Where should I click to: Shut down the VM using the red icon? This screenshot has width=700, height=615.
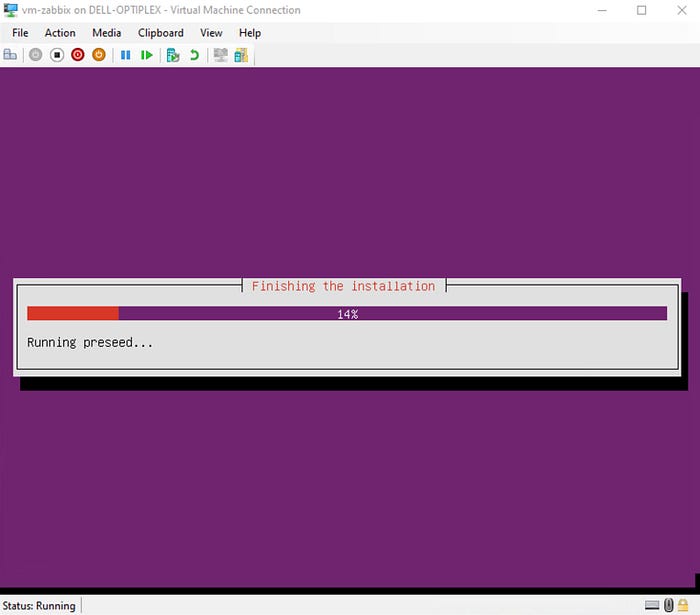tap(78, 55)
